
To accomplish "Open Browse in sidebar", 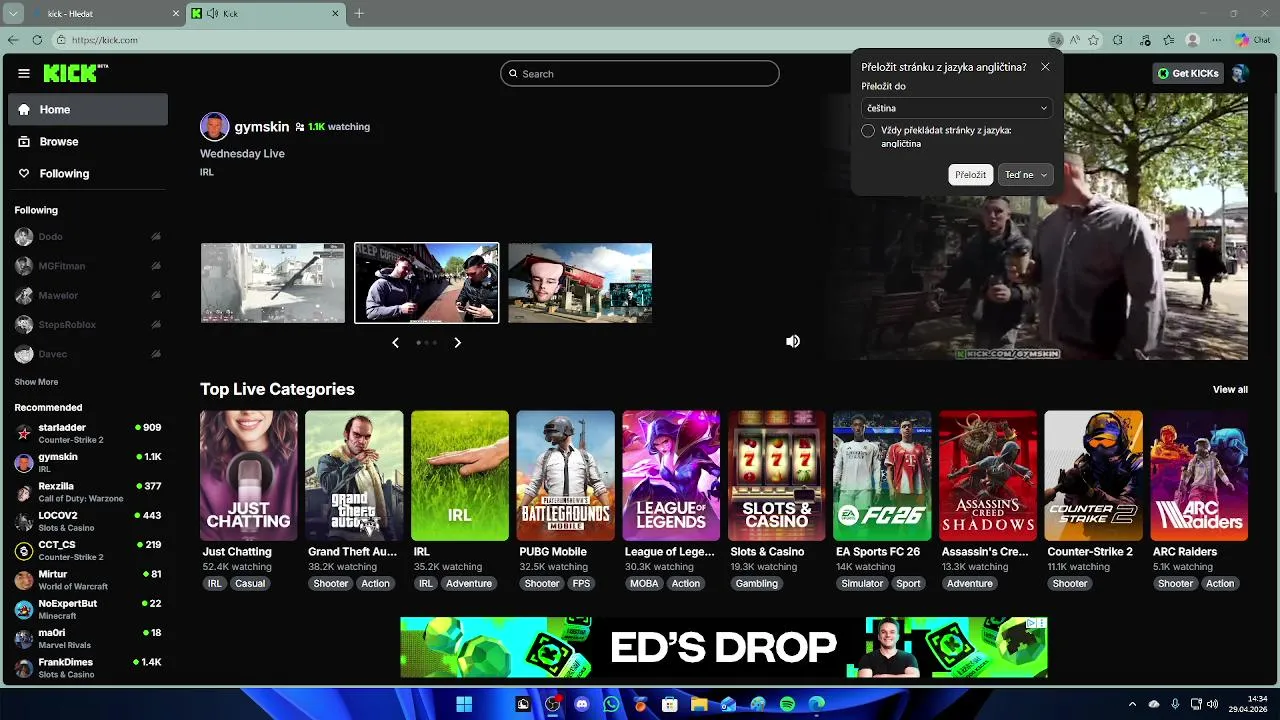I will (88, 142).
